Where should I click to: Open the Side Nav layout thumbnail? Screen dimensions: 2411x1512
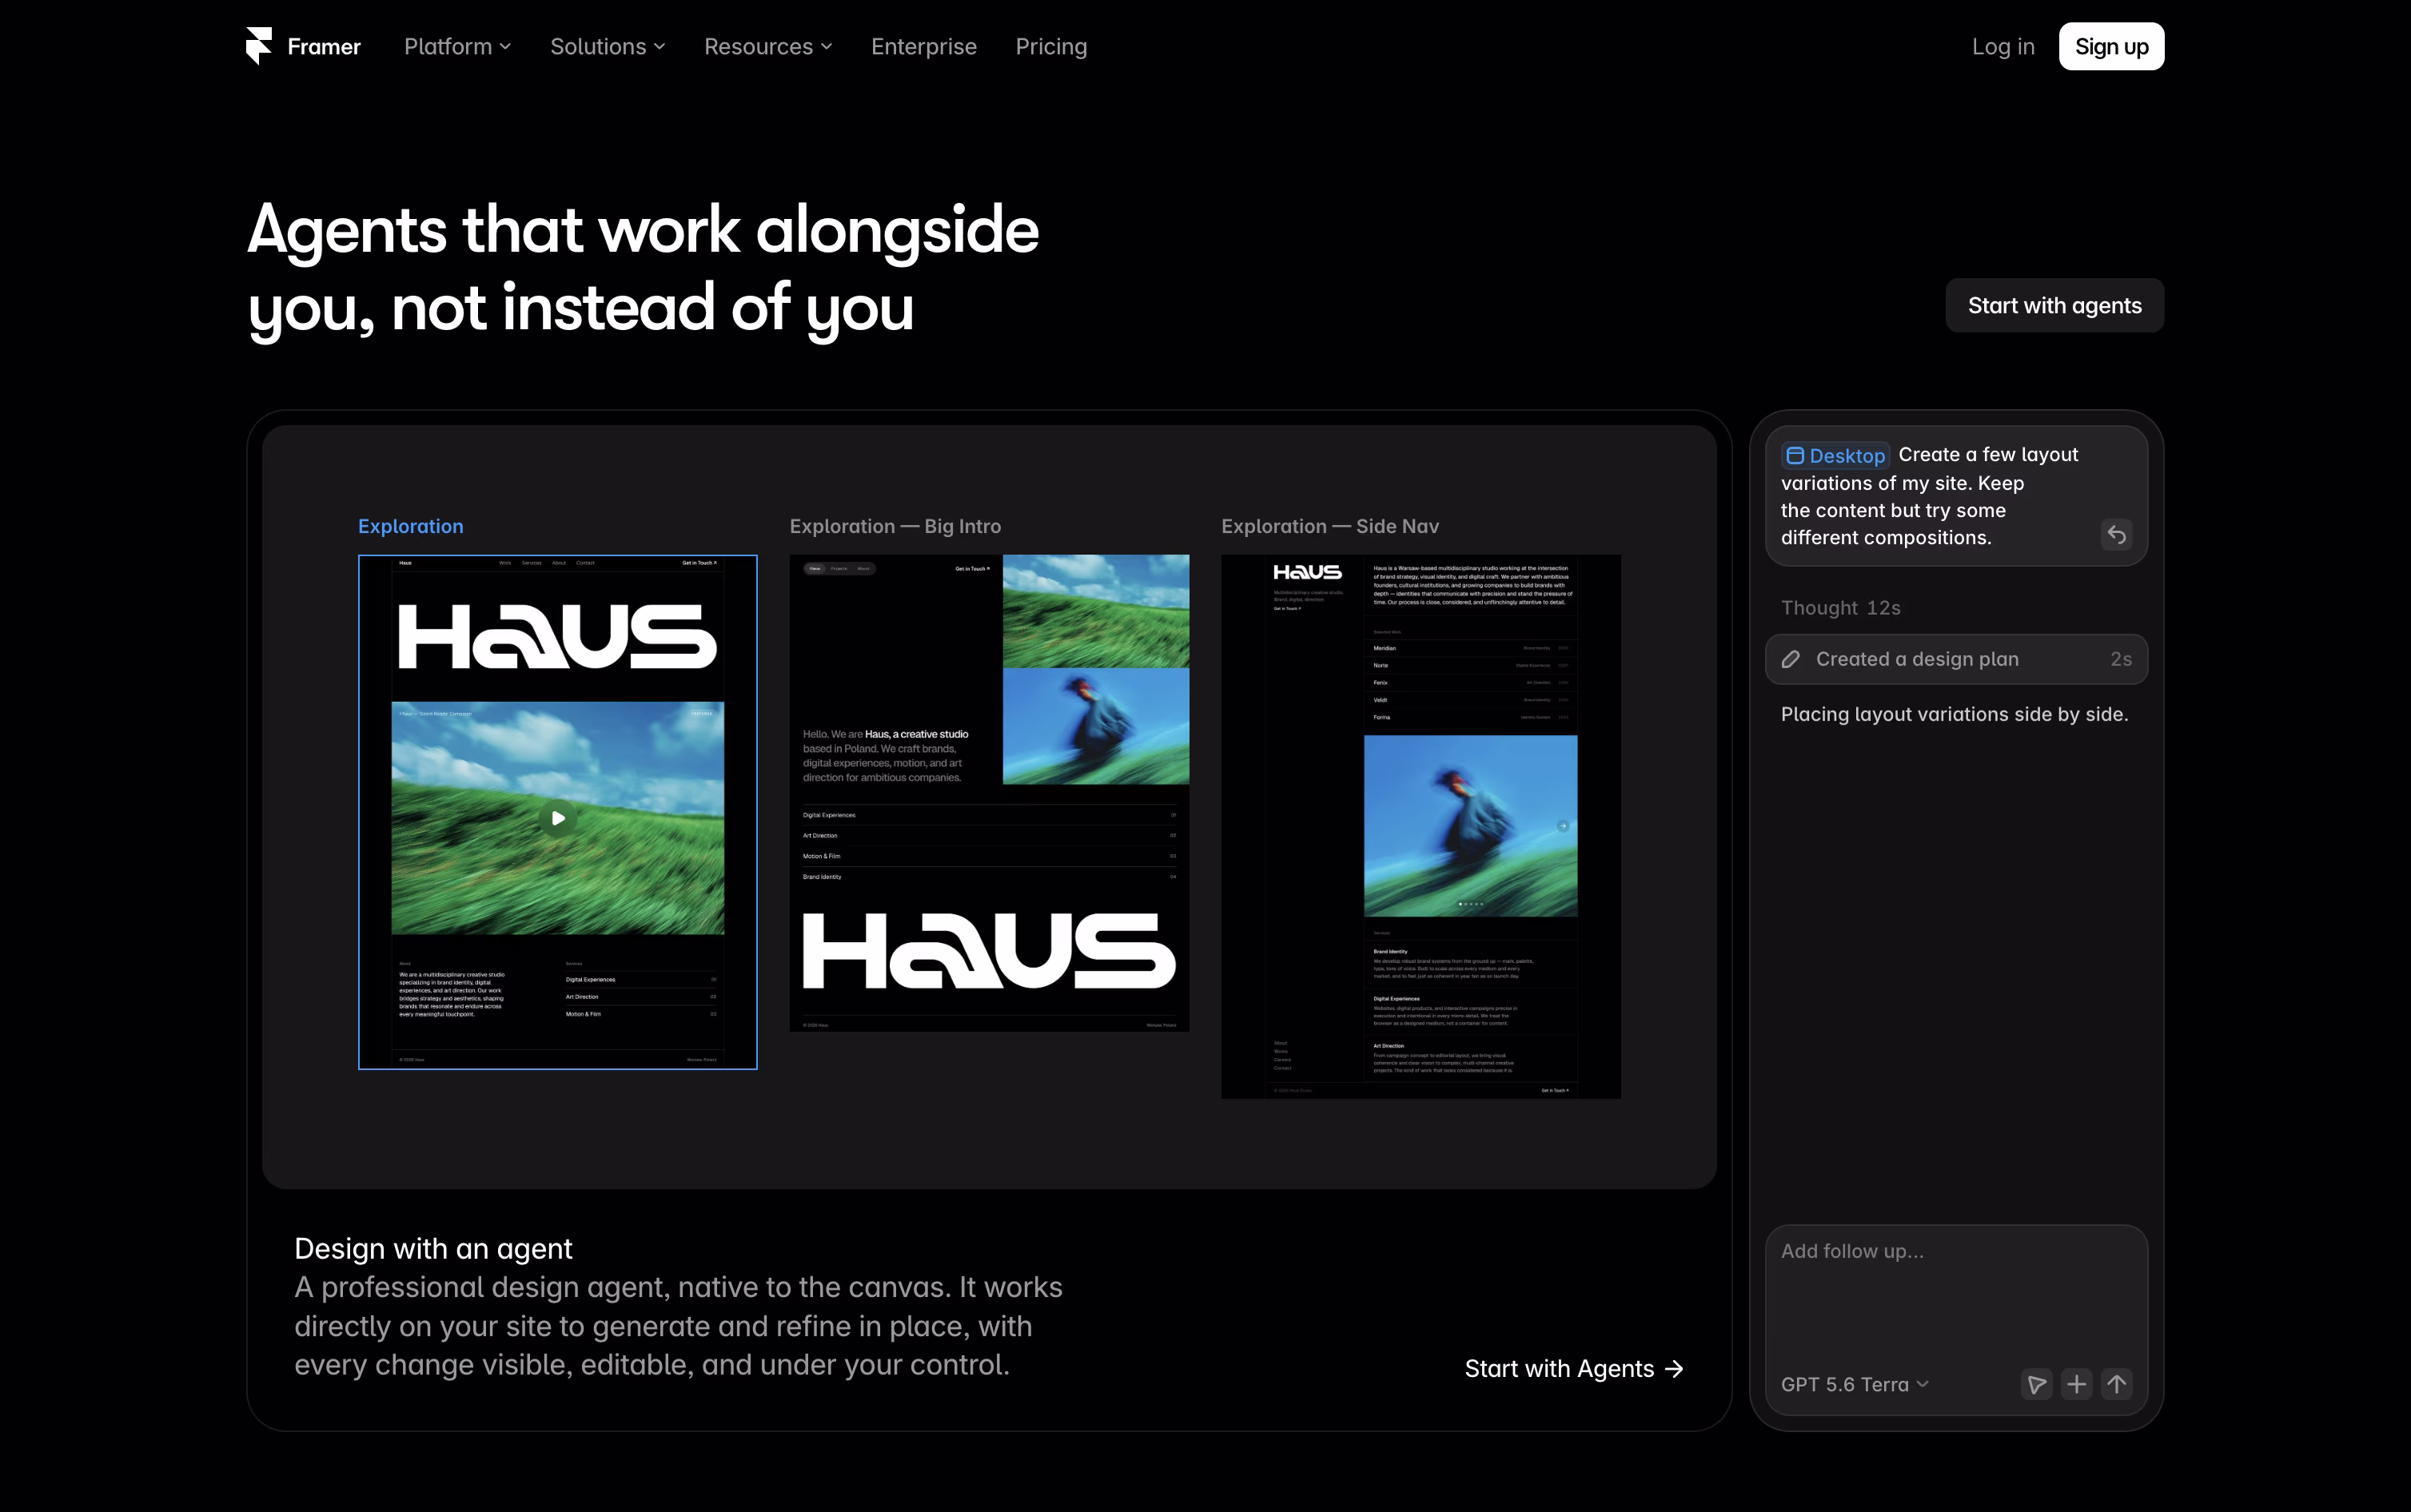[1420, 827]
